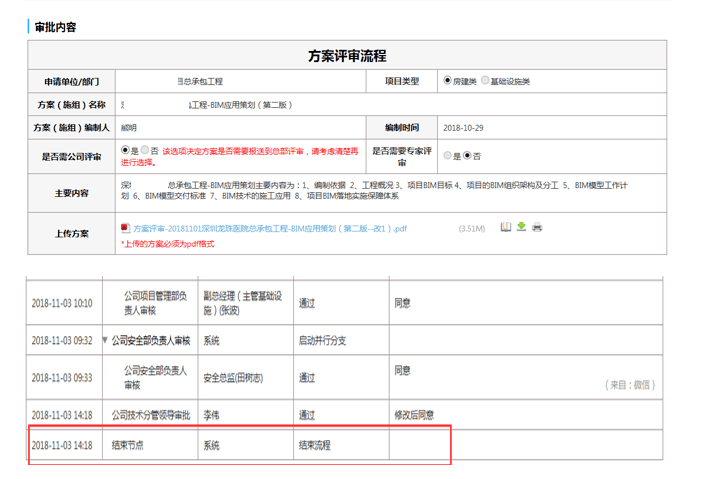The height and width of the screenshot is (479, 711).
Task: Click the 结束节点 node cell
Action: (150, 445)
